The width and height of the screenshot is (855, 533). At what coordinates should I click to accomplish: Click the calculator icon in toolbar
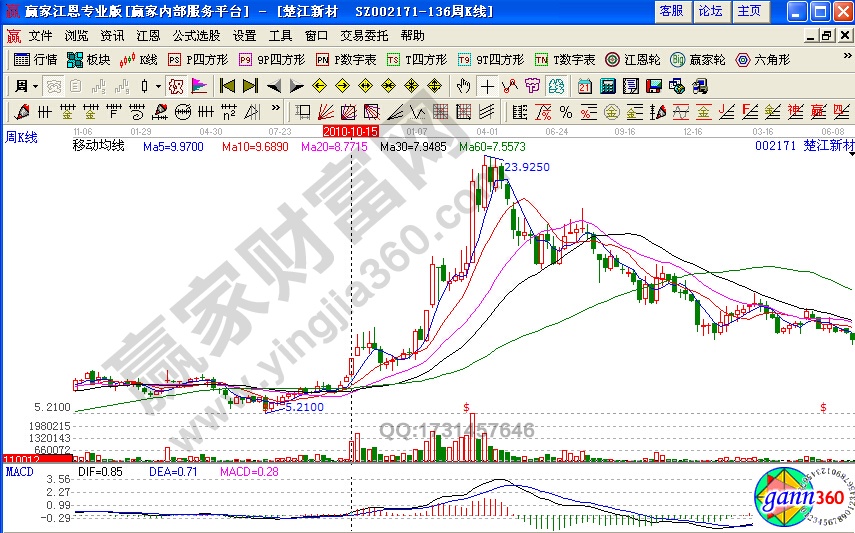606,85
